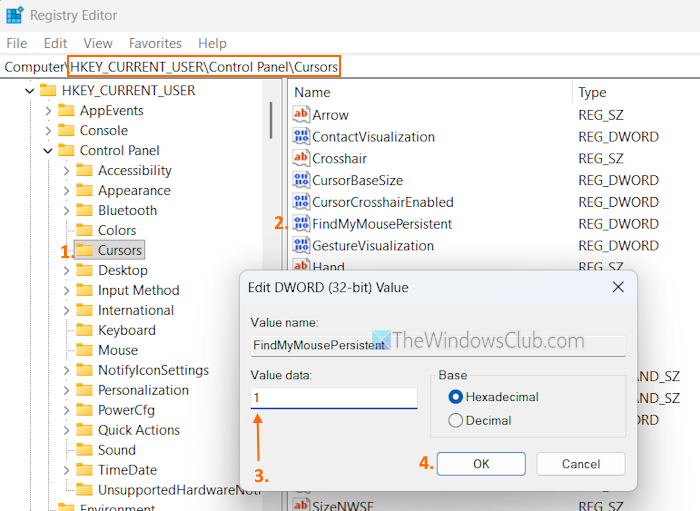700x511 pixels.
Task: Open the File menu
Action: (17, 43)
